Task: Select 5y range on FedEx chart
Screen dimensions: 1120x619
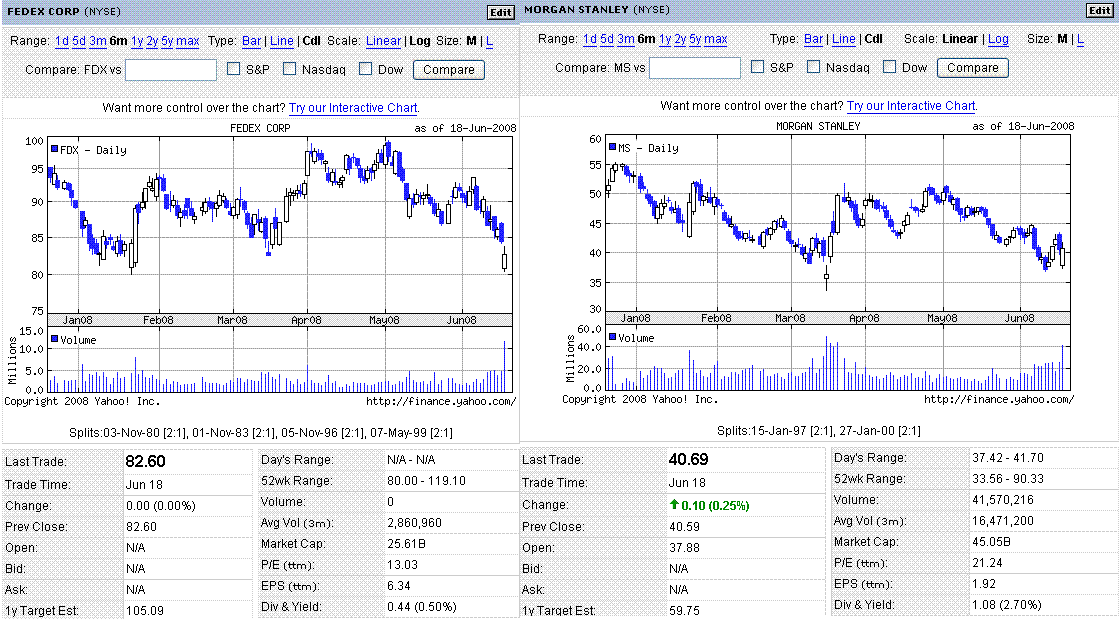Action: click(x=166, y=41)
